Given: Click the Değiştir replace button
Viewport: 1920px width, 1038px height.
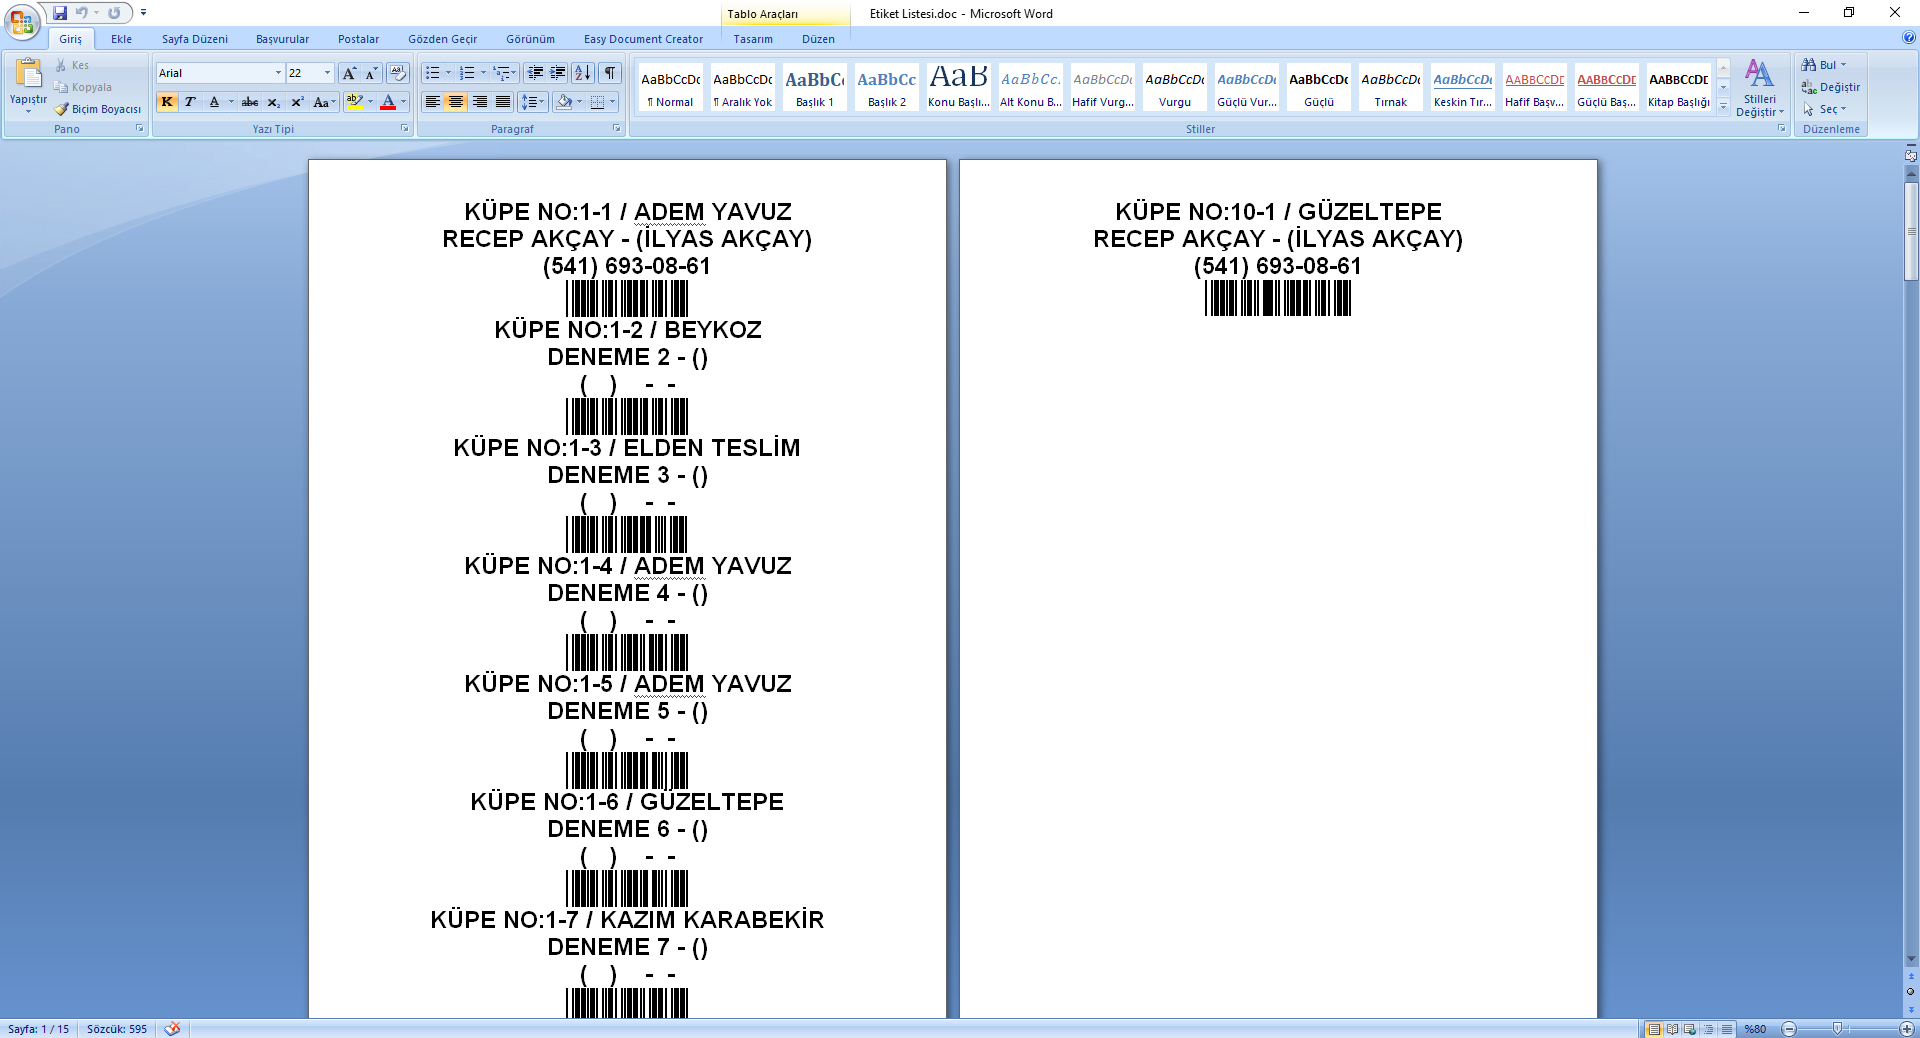Looking at the screenshot, I should pyautogui.click(x=1831, y=87).
